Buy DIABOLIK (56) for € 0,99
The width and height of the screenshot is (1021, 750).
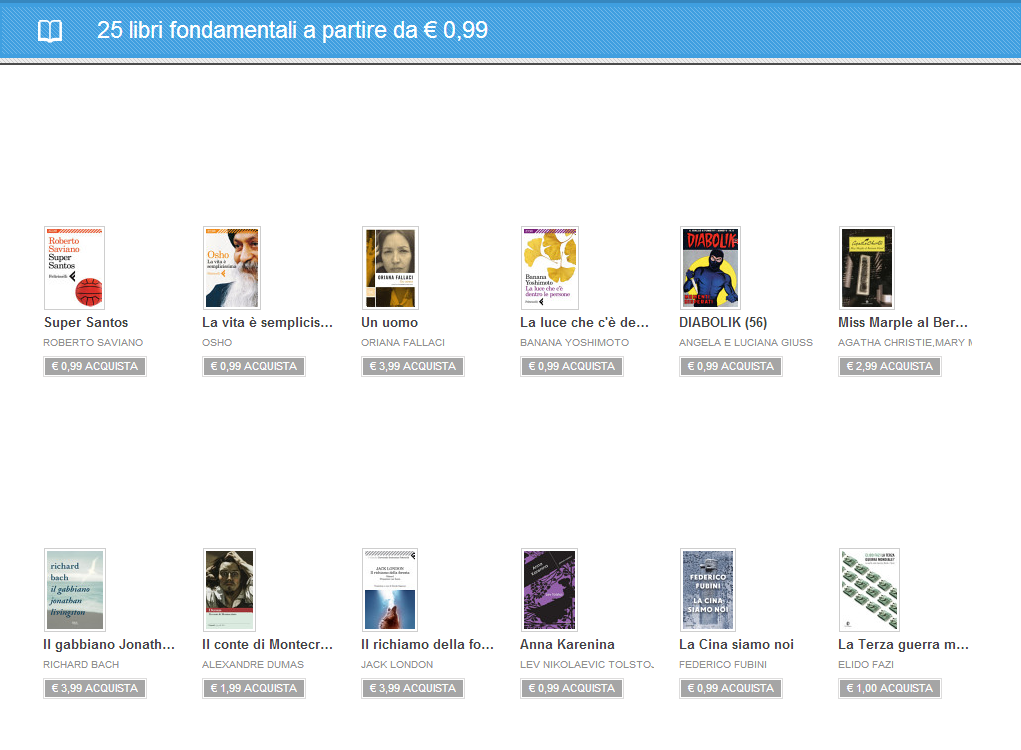point(731,367)
